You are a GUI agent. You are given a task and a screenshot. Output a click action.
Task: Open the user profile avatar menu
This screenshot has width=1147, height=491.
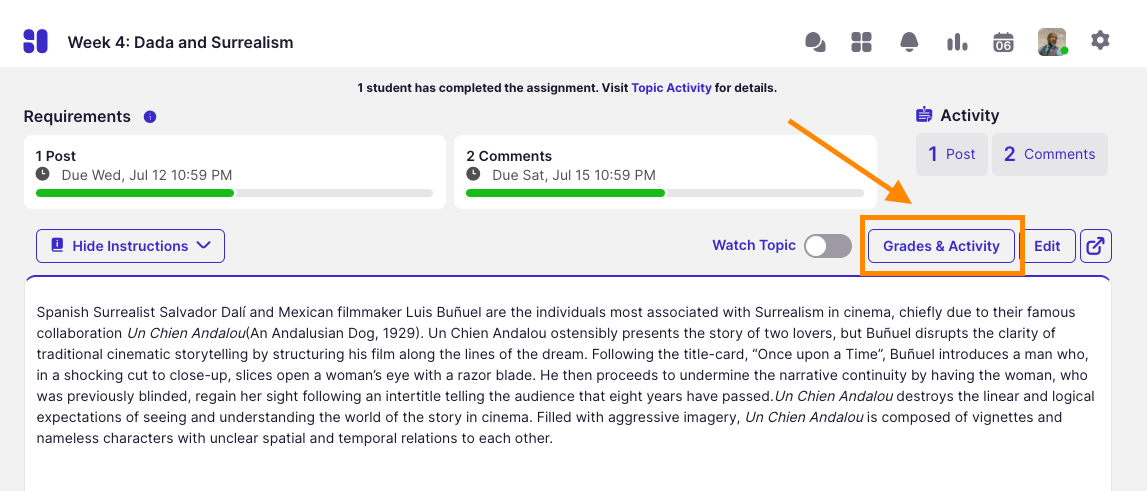(x=1051, y=42)
